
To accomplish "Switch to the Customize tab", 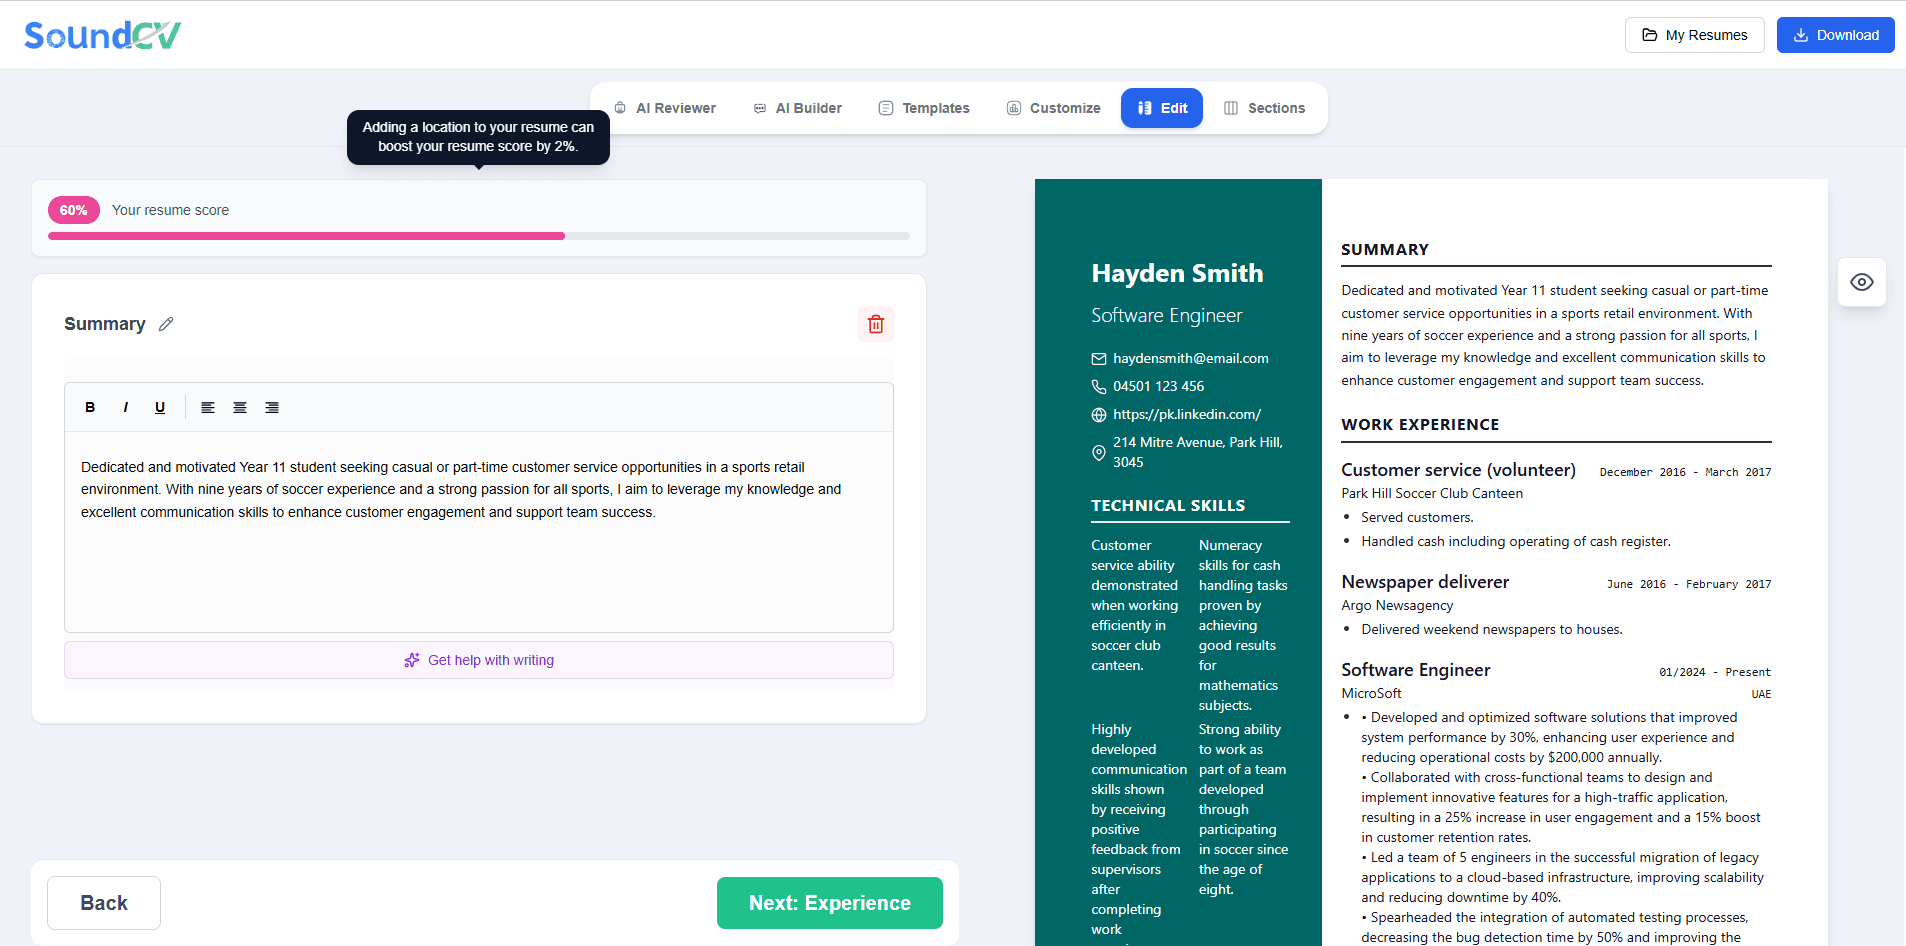I will tap(1053, 108).
